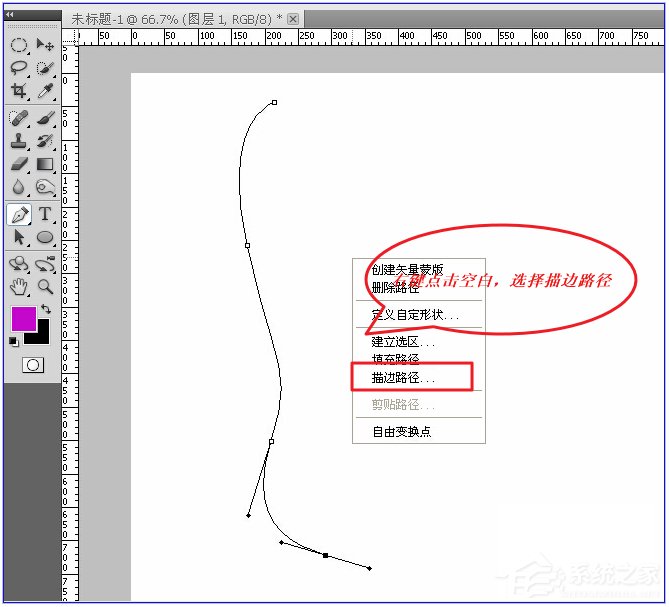Viewport: 669px width, 607px height.
Task: Select the Quick Selection tool
Action: (x=45, y=68)
